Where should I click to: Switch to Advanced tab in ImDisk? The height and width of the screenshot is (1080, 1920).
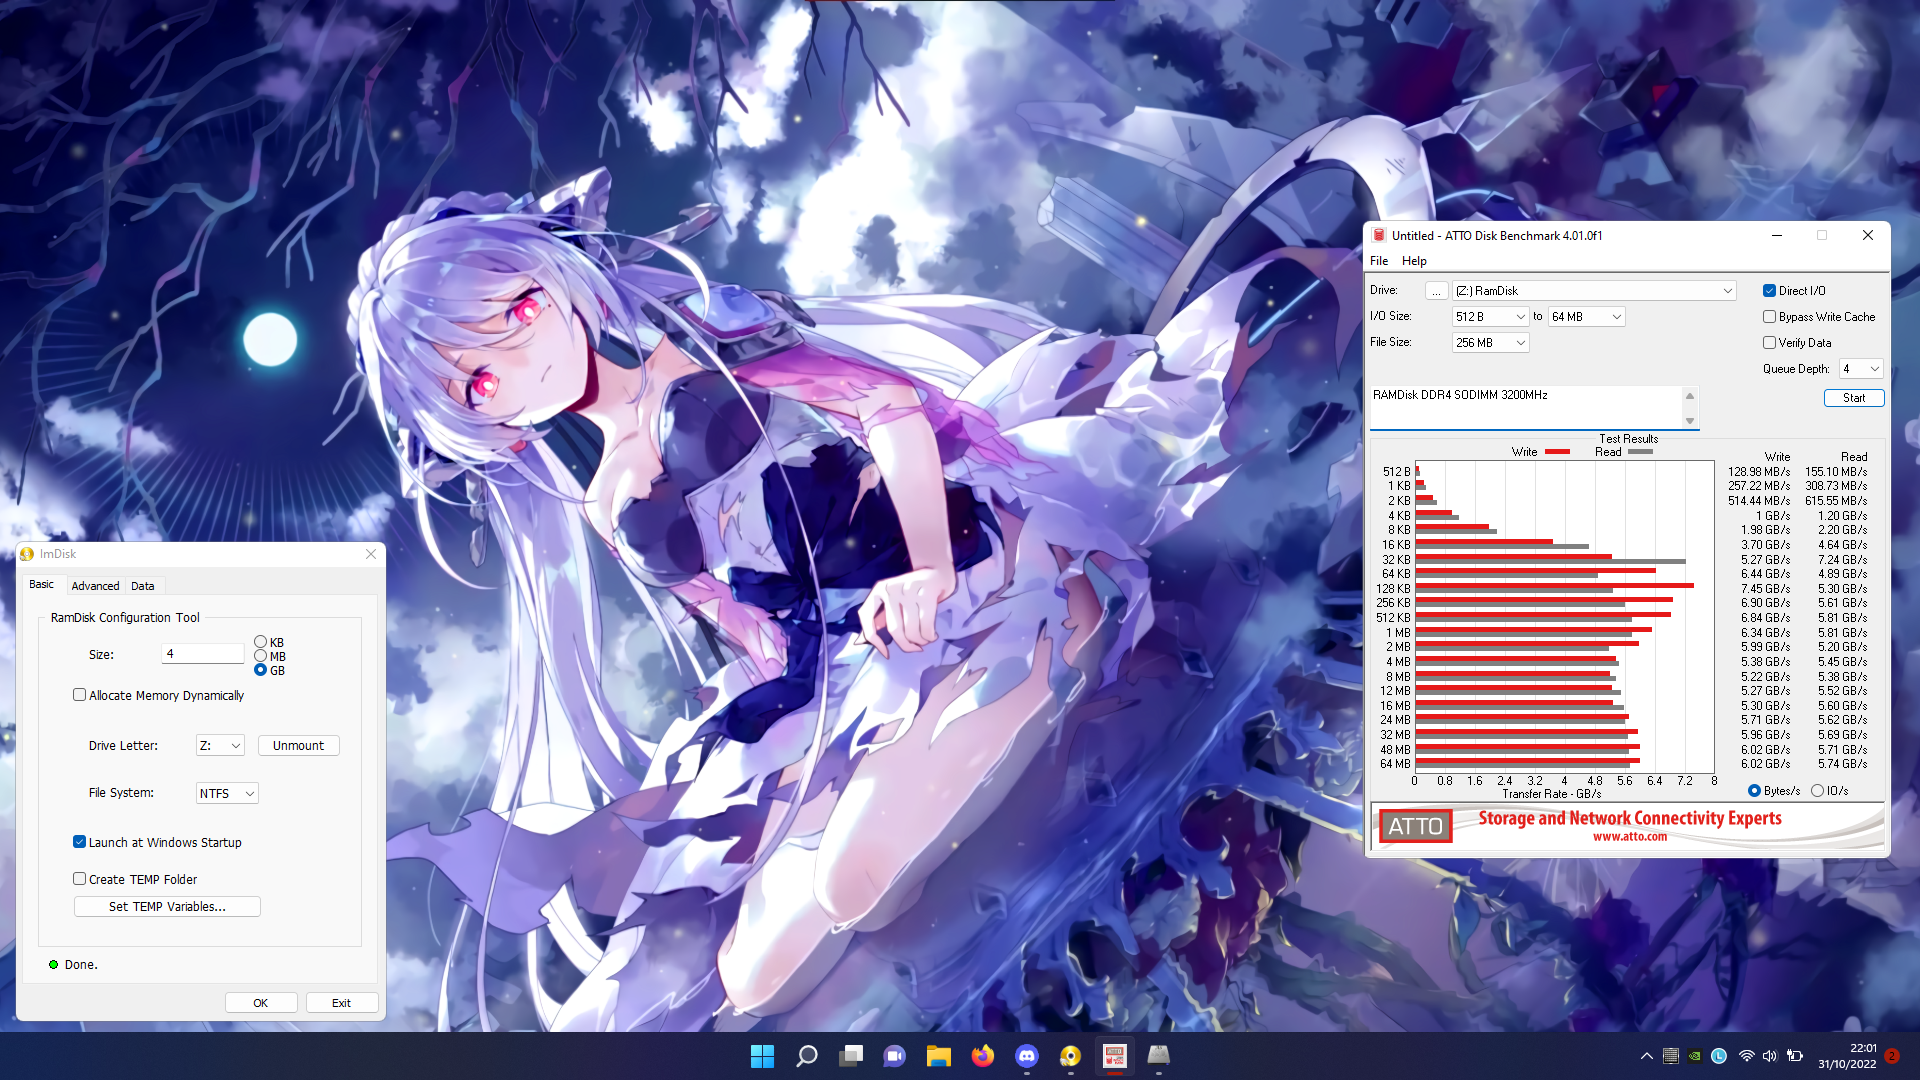[95, 586]
